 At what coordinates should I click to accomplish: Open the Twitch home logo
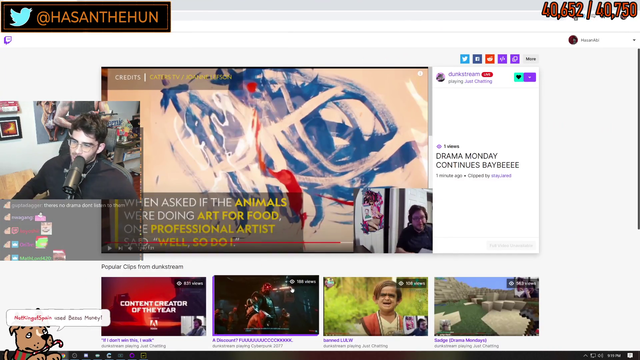(8, 40)
